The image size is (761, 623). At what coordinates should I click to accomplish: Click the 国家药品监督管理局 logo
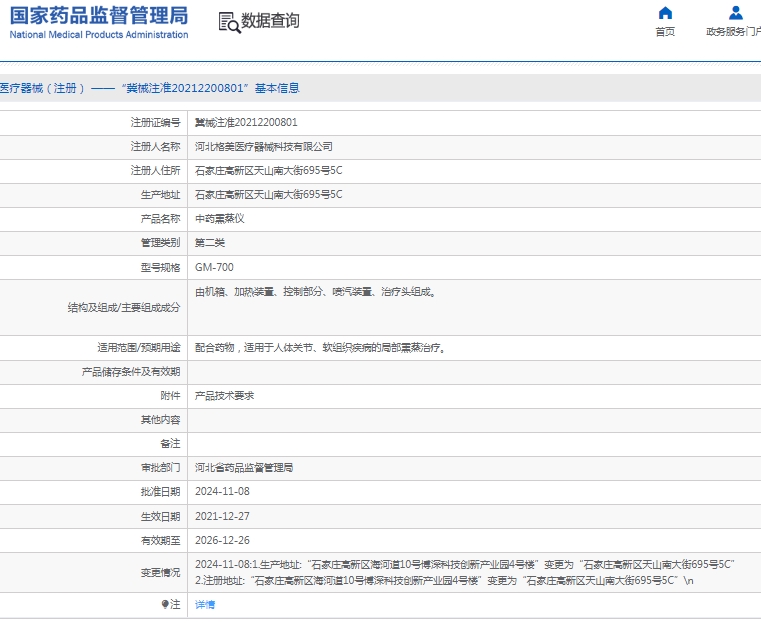click(x=99, y=22)
